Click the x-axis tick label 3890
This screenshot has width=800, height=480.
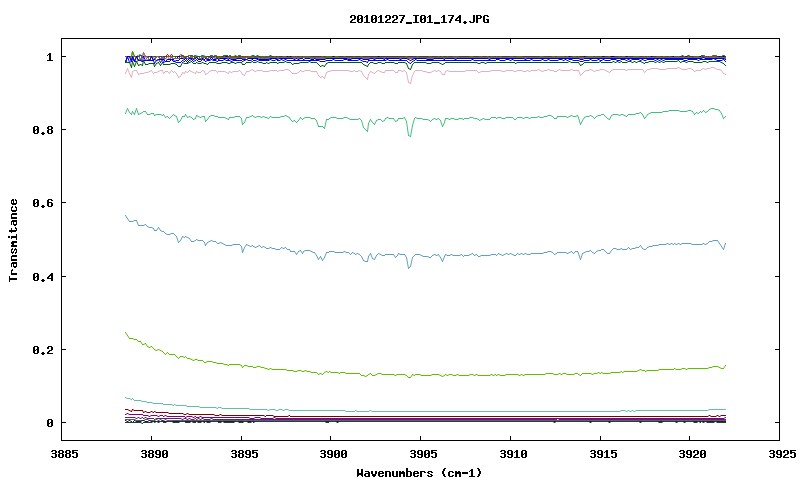point(154,454)
